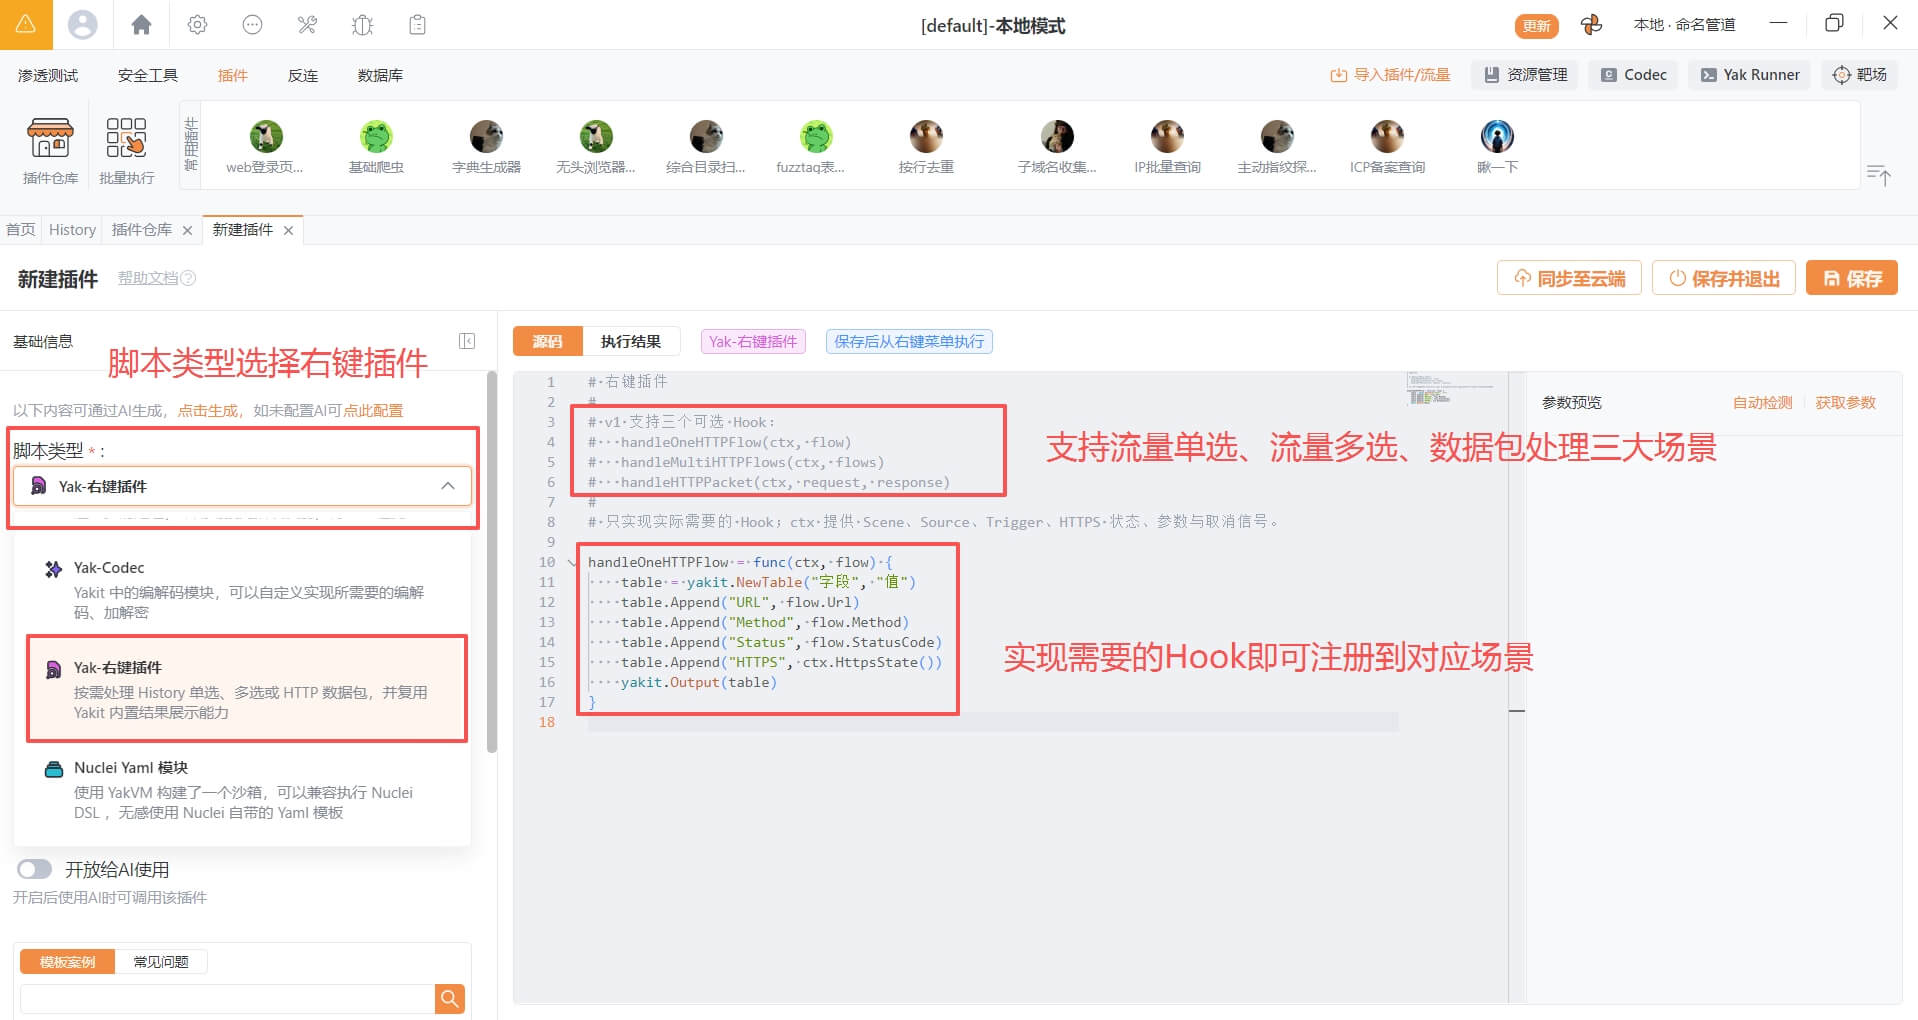Open the 脚本类型 dropdown

pos(242,486)
